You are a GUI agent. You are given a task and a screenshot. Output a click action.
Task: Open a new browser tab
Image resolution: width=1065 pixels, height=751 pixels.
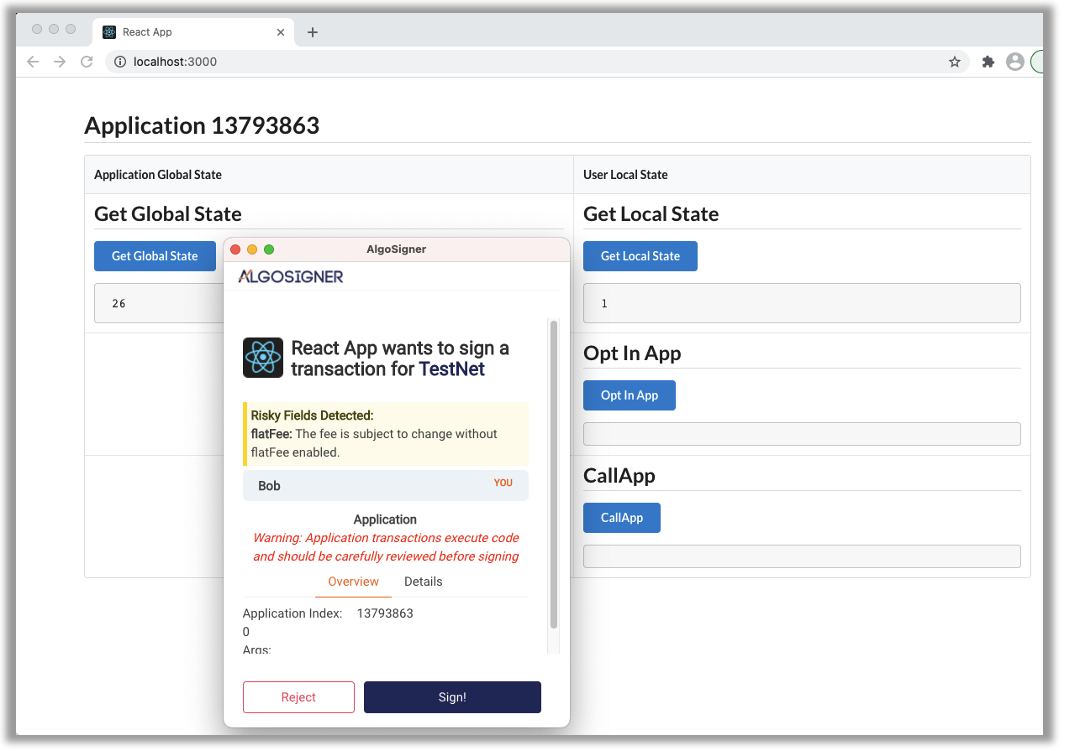312,32
